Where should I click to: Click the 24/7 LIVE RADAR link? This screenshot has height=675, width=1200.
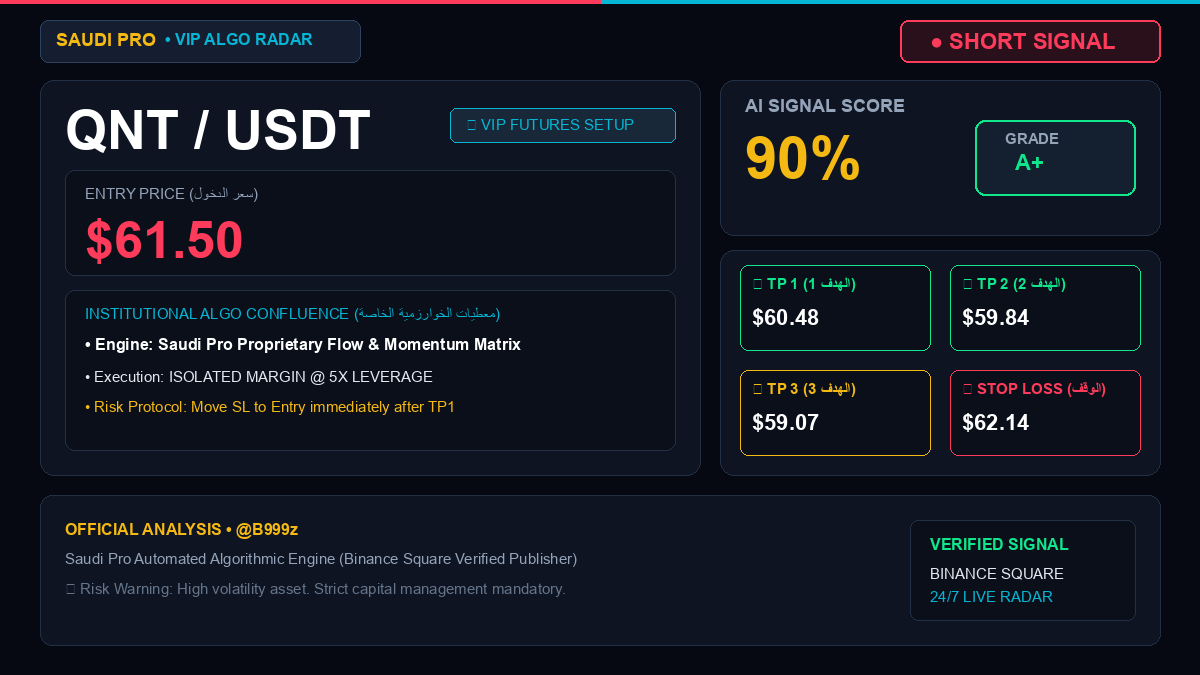click(x=991, y=597)
